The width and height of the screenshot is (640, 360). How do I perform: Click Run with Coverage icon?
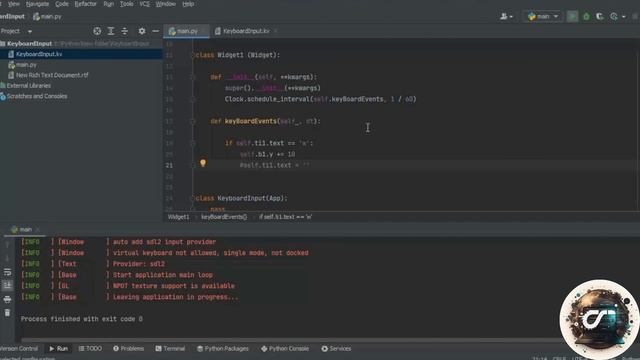click(600, 16)
